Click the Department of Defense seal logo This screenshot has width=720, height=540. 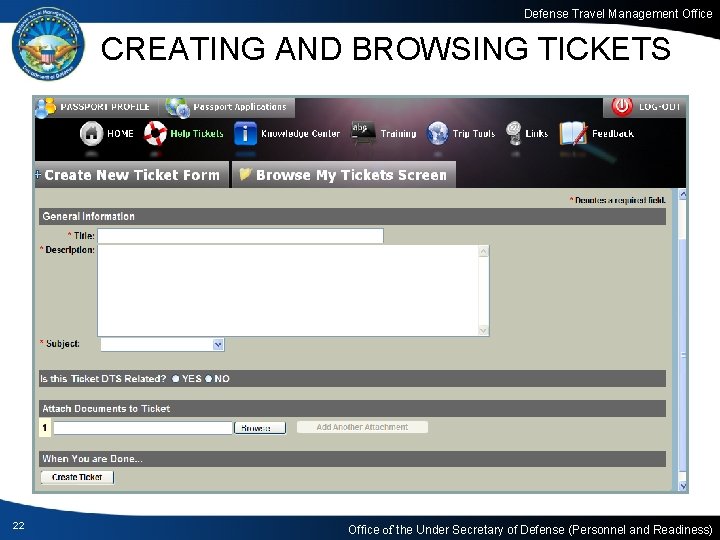point(48,44)
